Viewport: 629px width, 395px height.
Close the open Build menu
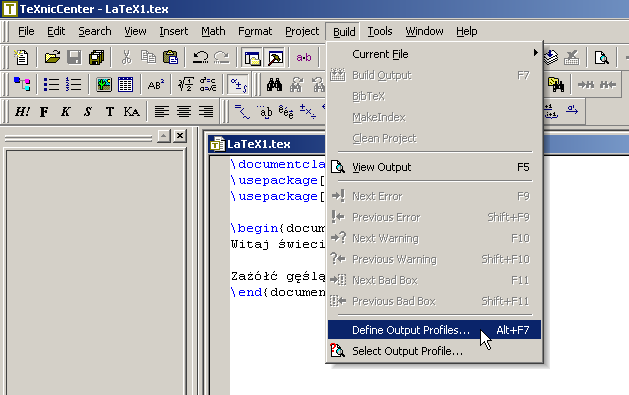pos(344,32)
